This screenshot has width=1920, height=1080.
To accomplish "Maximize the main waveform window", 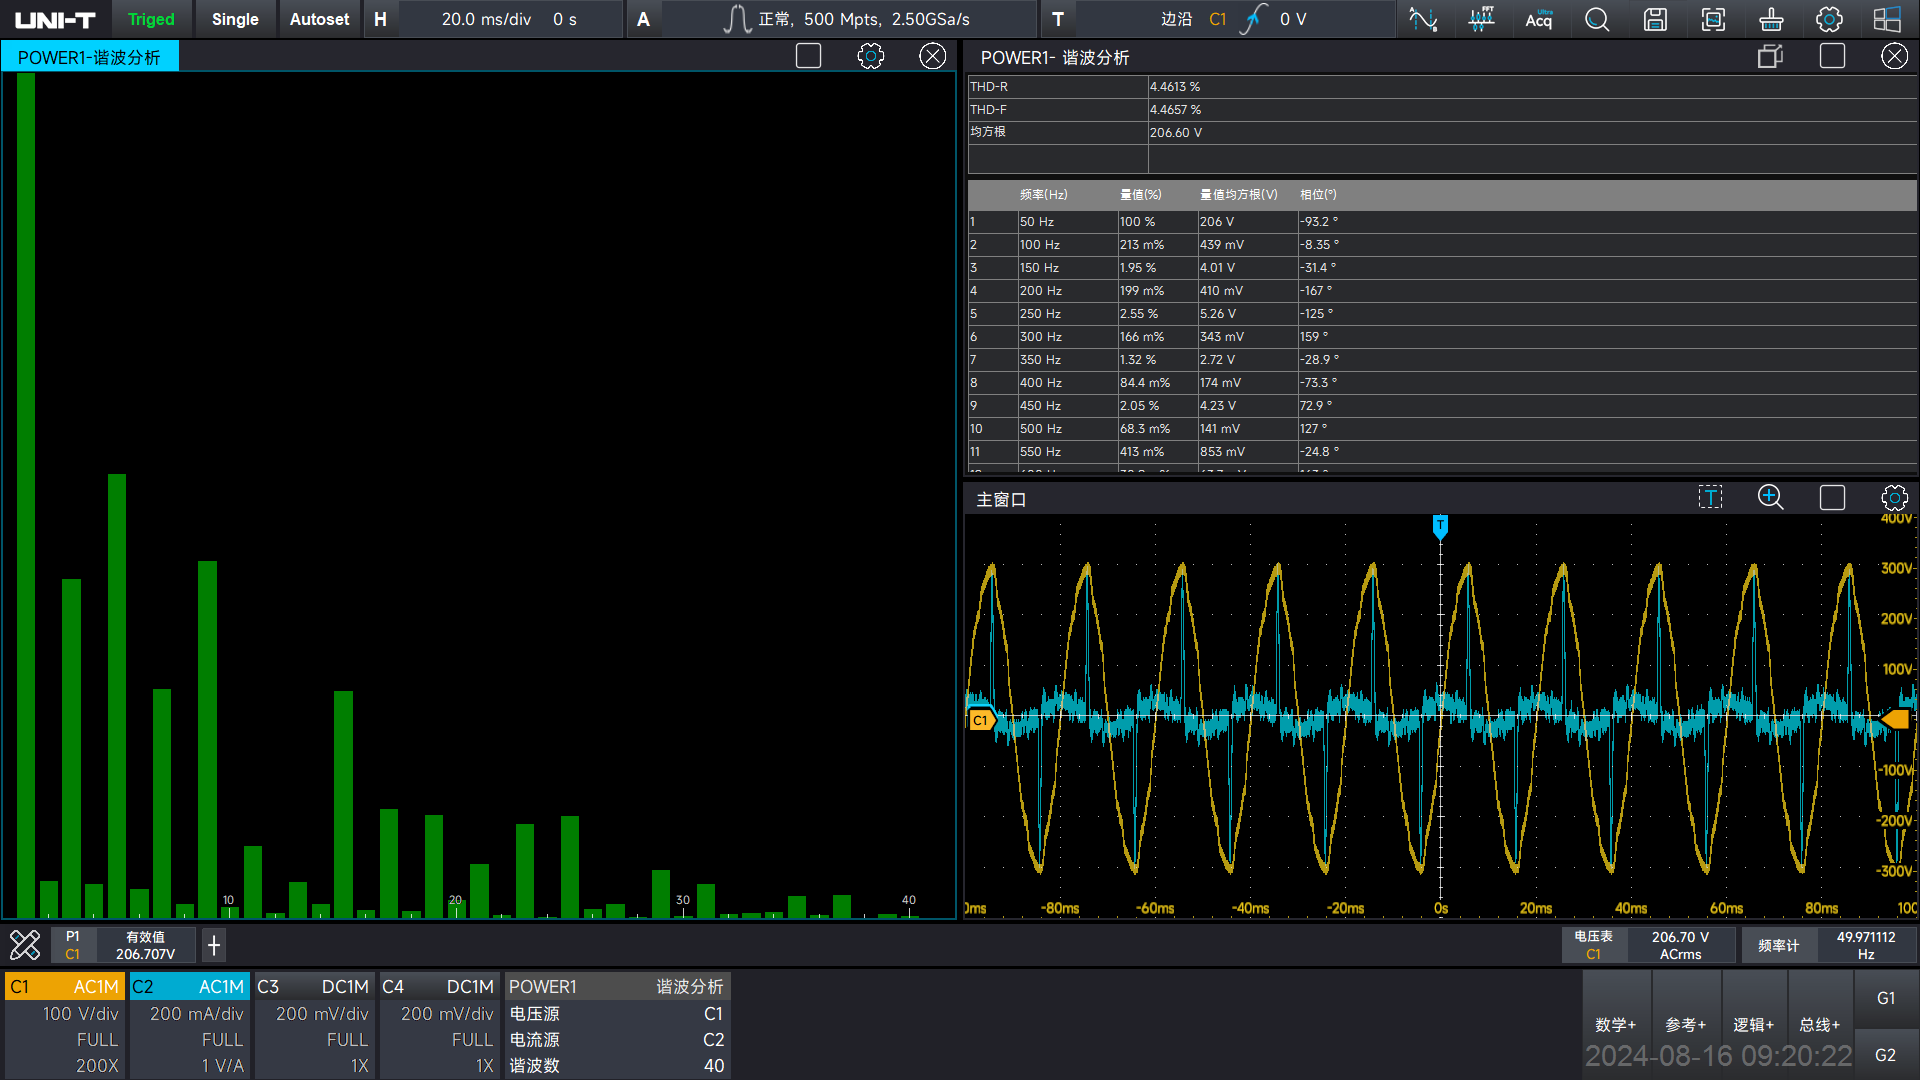I will tap(1832, 497).
